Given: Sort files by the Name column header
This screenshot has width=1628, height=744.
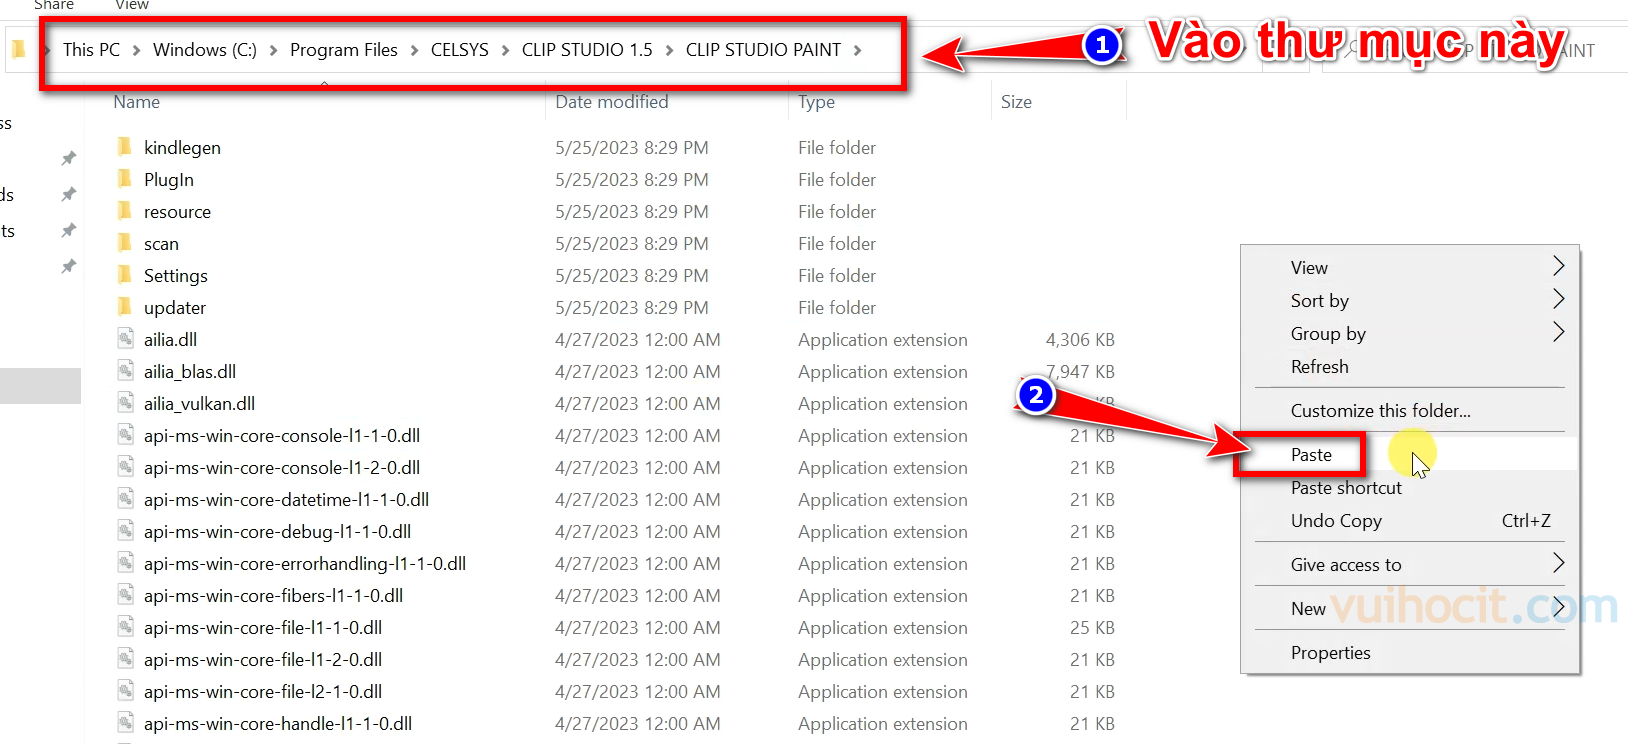Looking at the screenshot, I should pos(137,102).
